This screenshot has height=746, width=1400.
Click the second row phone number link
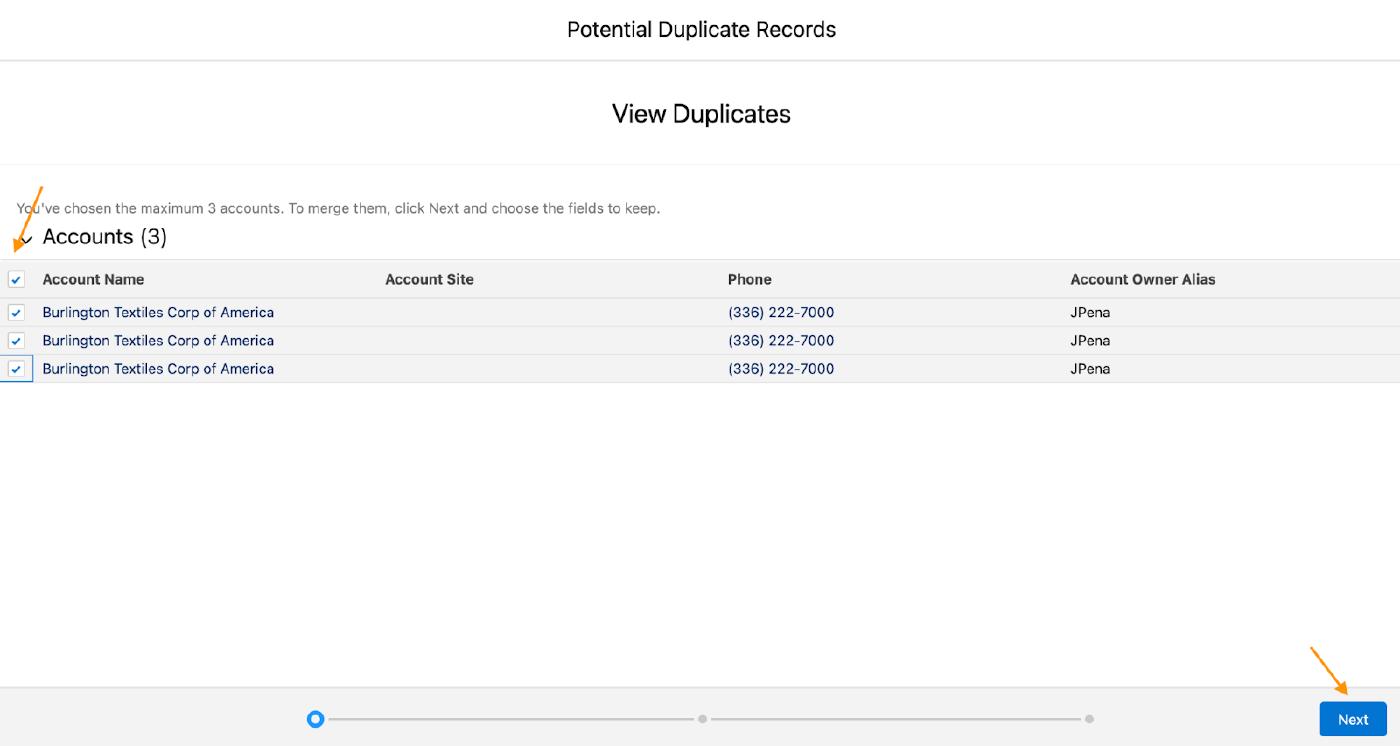(780, 341)
